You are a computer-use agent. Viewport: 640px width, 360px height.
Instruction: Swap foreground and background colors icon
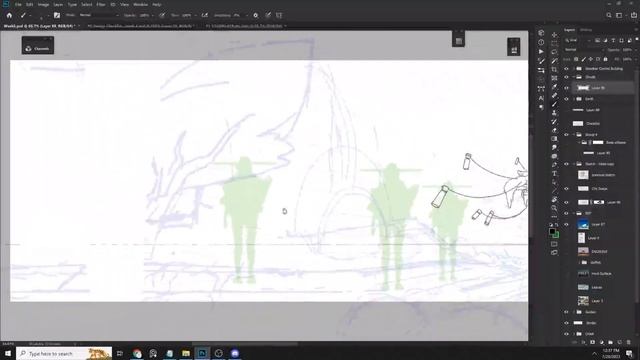pos(556,225)
